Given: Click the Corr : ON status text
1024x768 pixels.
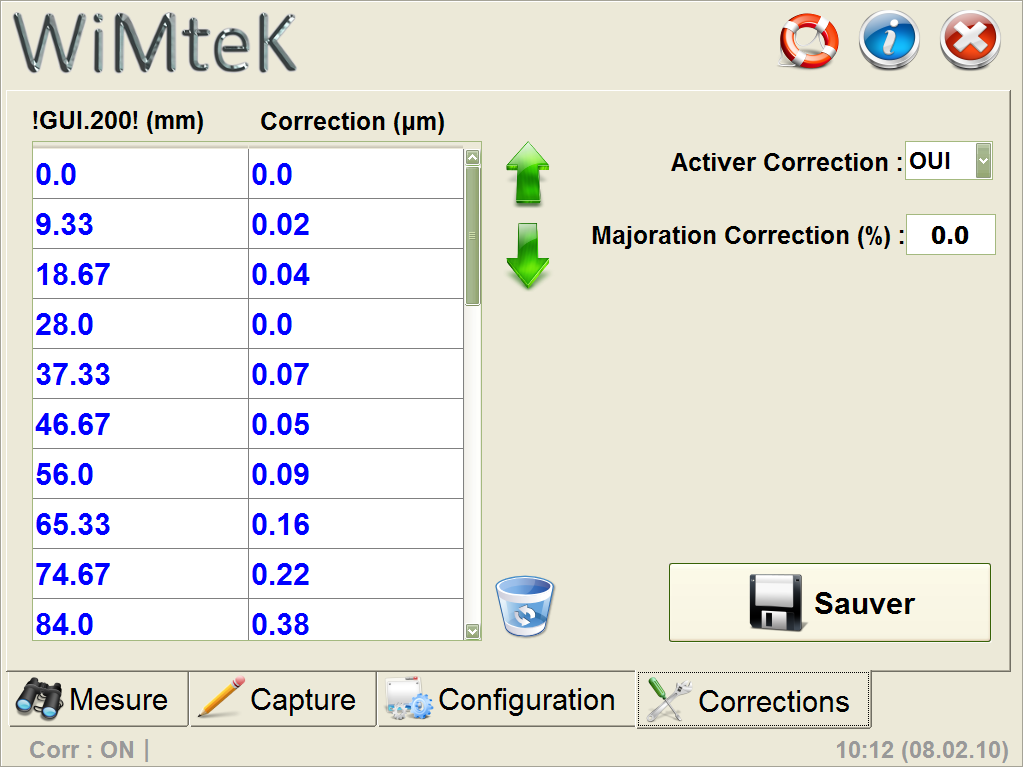Looking at the screenshot, I should pyautogui.click(x=82, y=750).
